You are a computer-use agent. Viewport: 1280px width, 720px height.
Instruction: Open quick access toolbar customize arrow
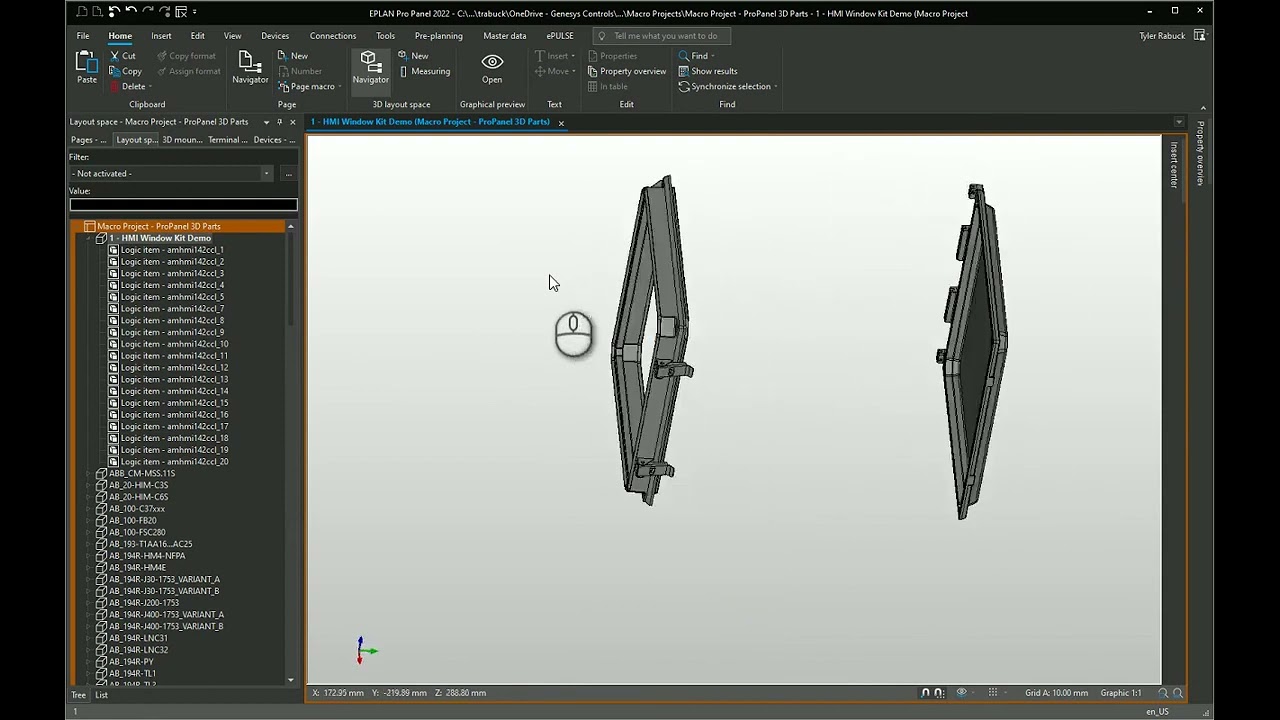click(x=194, y=11)
